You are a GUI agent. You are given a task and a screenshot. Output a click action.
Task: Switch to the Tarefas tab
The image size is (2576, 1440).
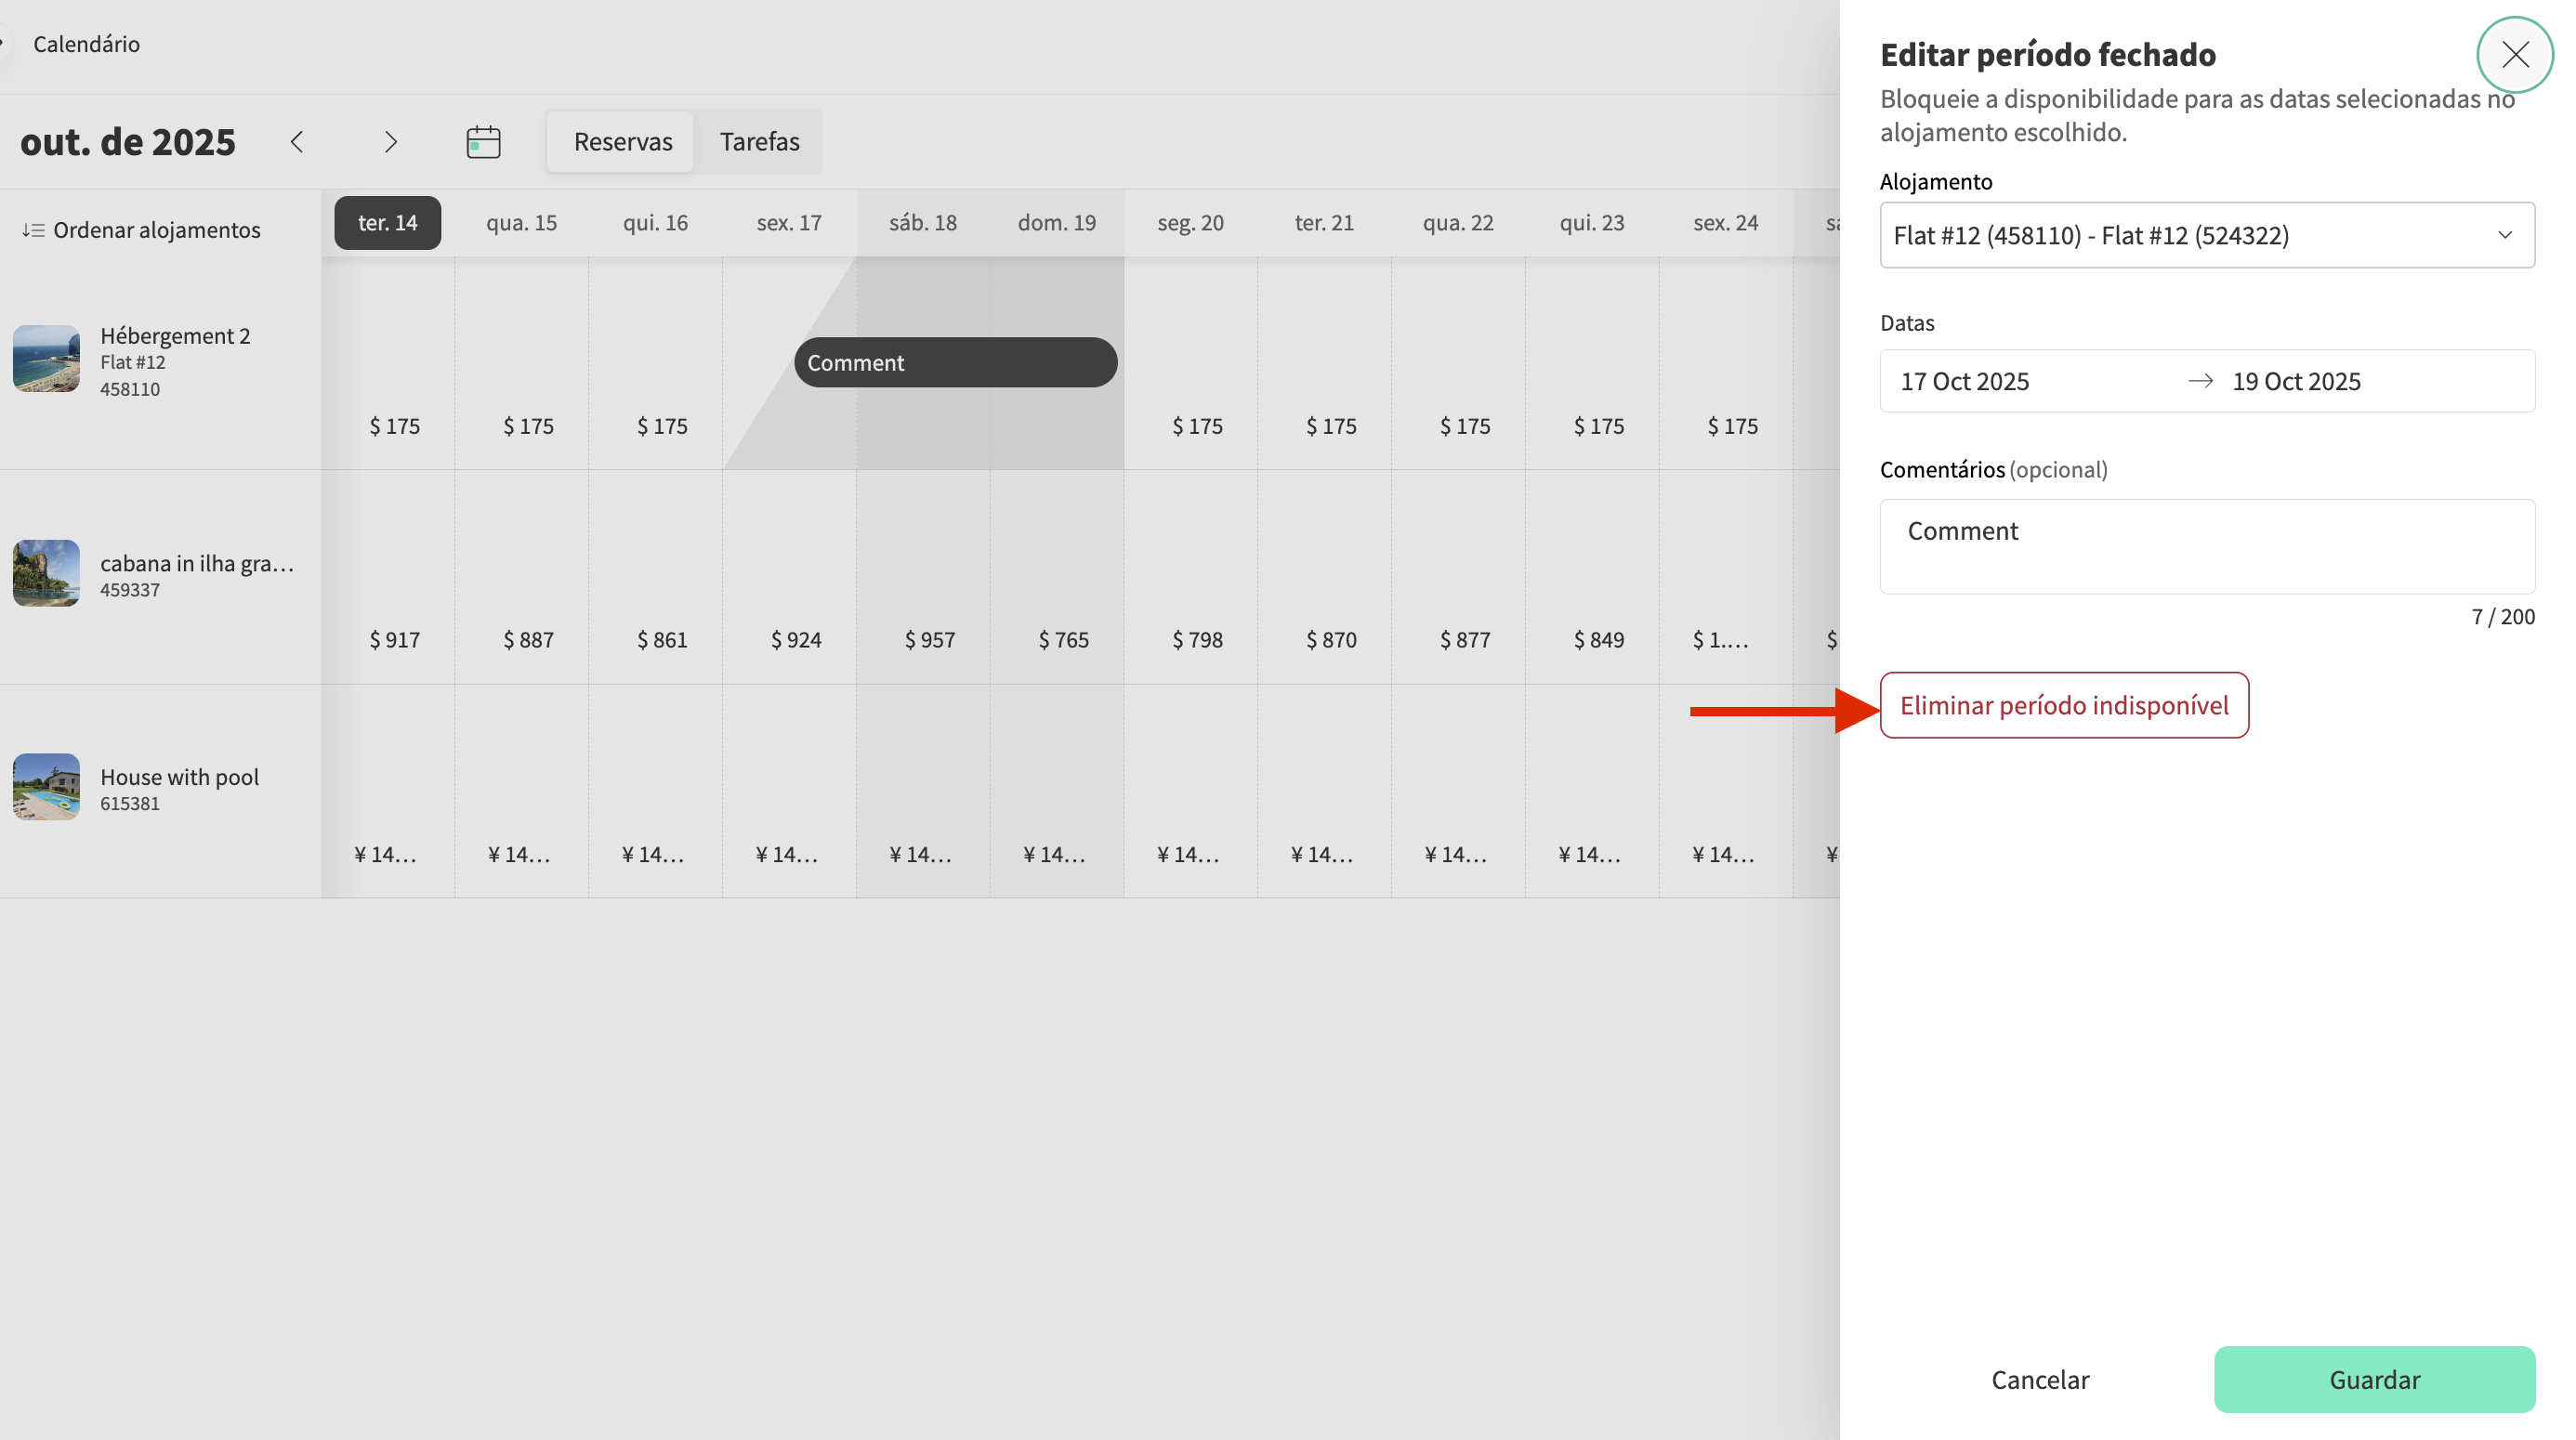759,142
